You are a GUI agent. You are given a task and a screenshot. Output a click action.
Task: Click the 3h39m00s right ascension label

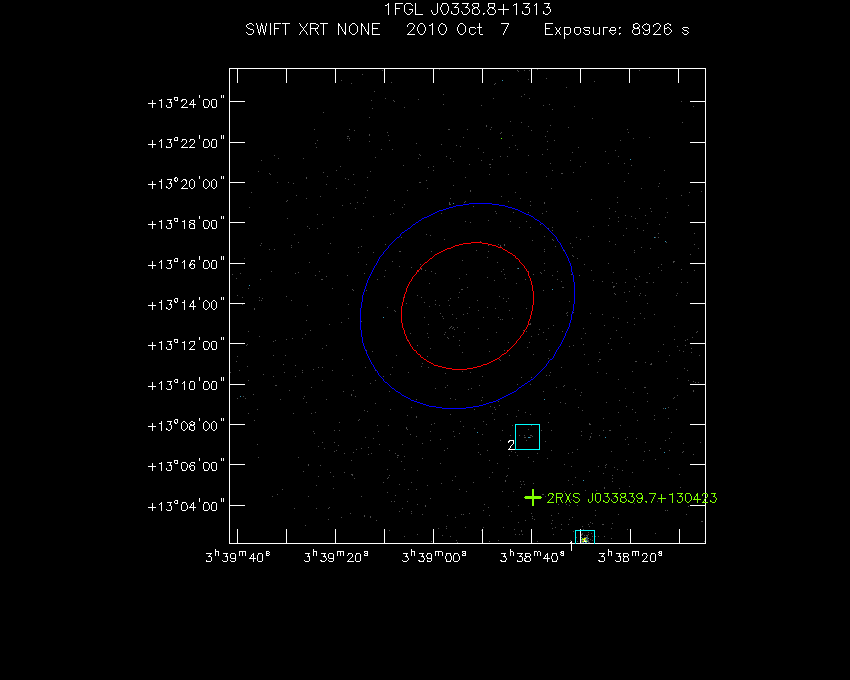click(x=434, y=557)
